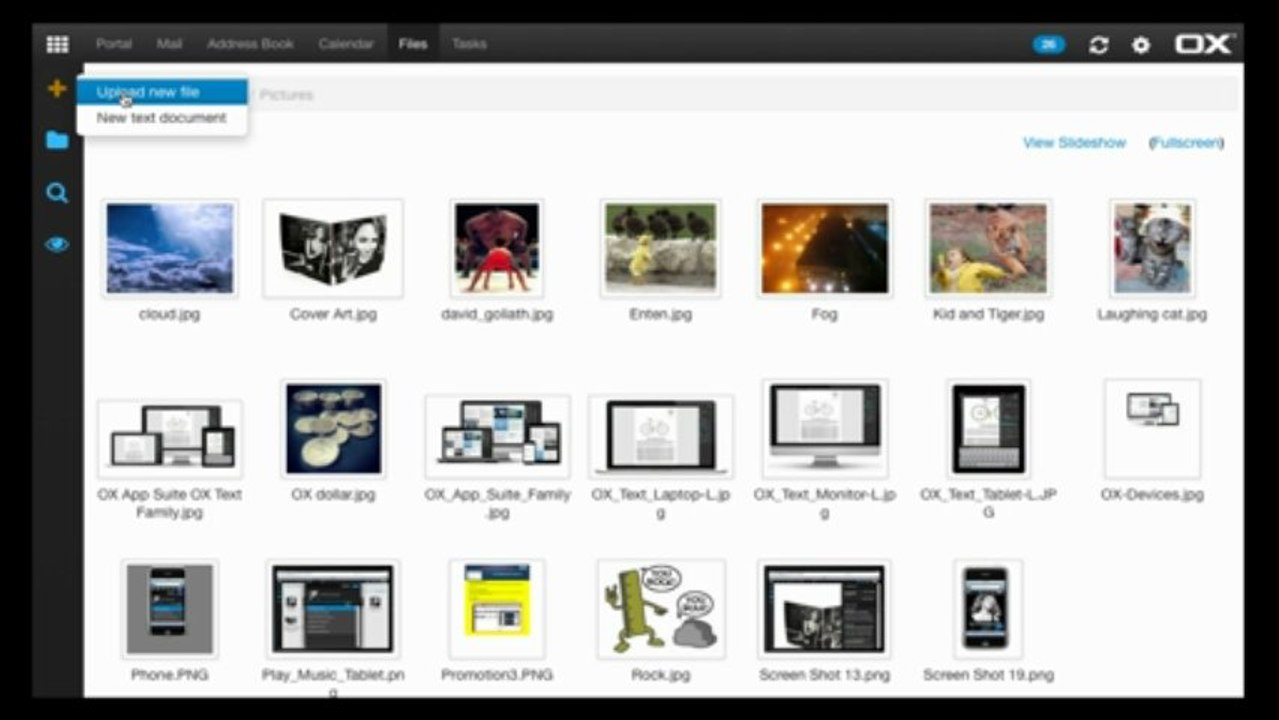This screenshot has height=720, width=1279.
Task: Open the Promotion3.PNG thumbnail
Action: point(497,609)
